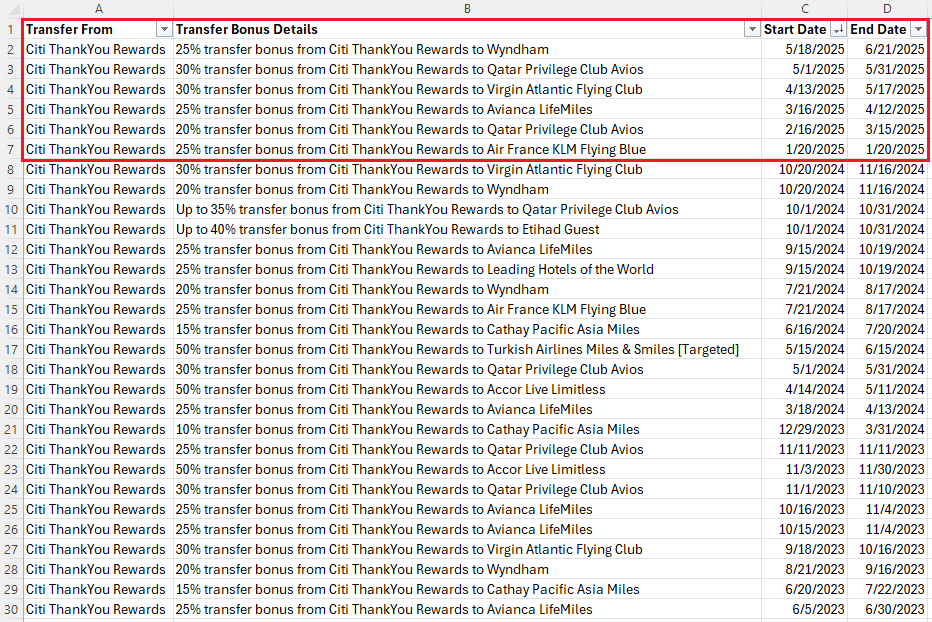Select the start date 10/15/2023 cell
Screen dimensions: 932x622
click(805, 529)
